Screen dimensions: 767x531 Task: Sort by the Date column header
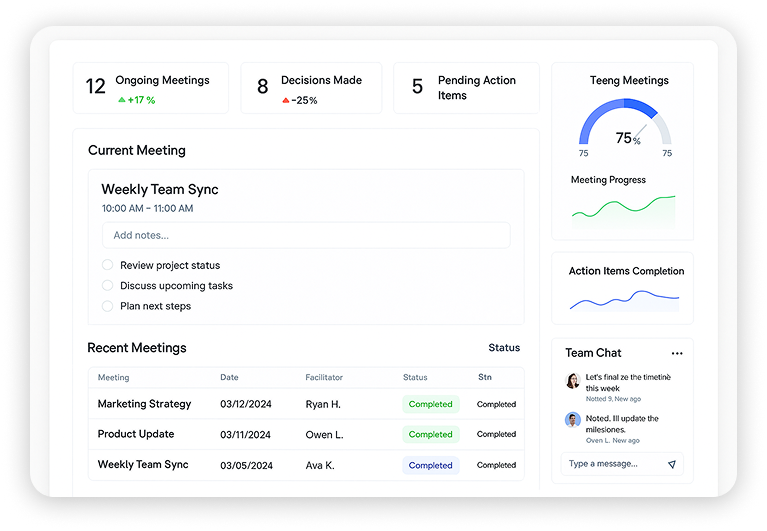pos(229,377)
